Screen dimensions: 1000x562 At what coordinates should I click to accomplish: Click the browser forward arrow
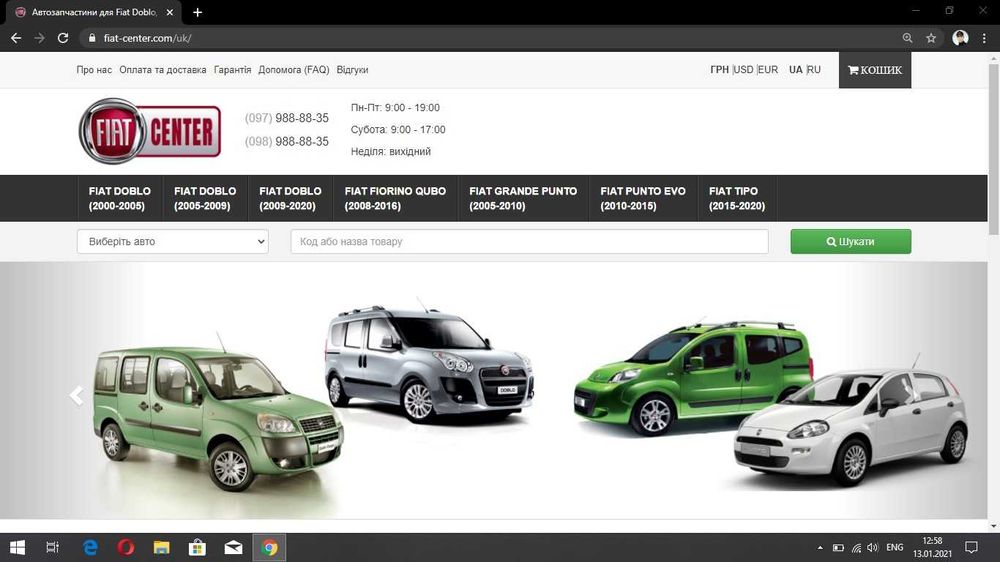coord(40,38)
